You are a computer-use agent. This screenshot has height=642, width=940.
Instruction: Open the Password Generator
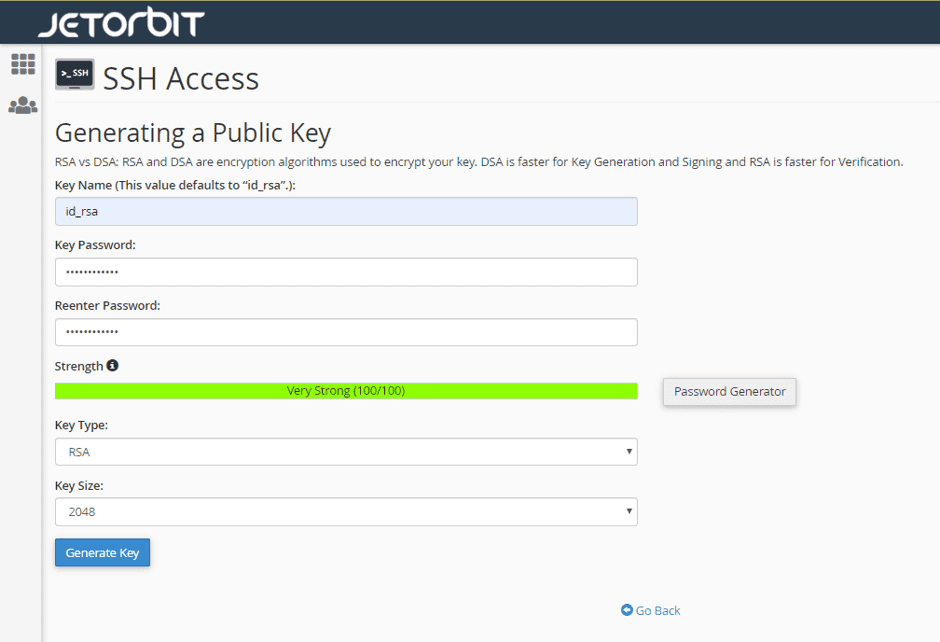pos(730,391)
